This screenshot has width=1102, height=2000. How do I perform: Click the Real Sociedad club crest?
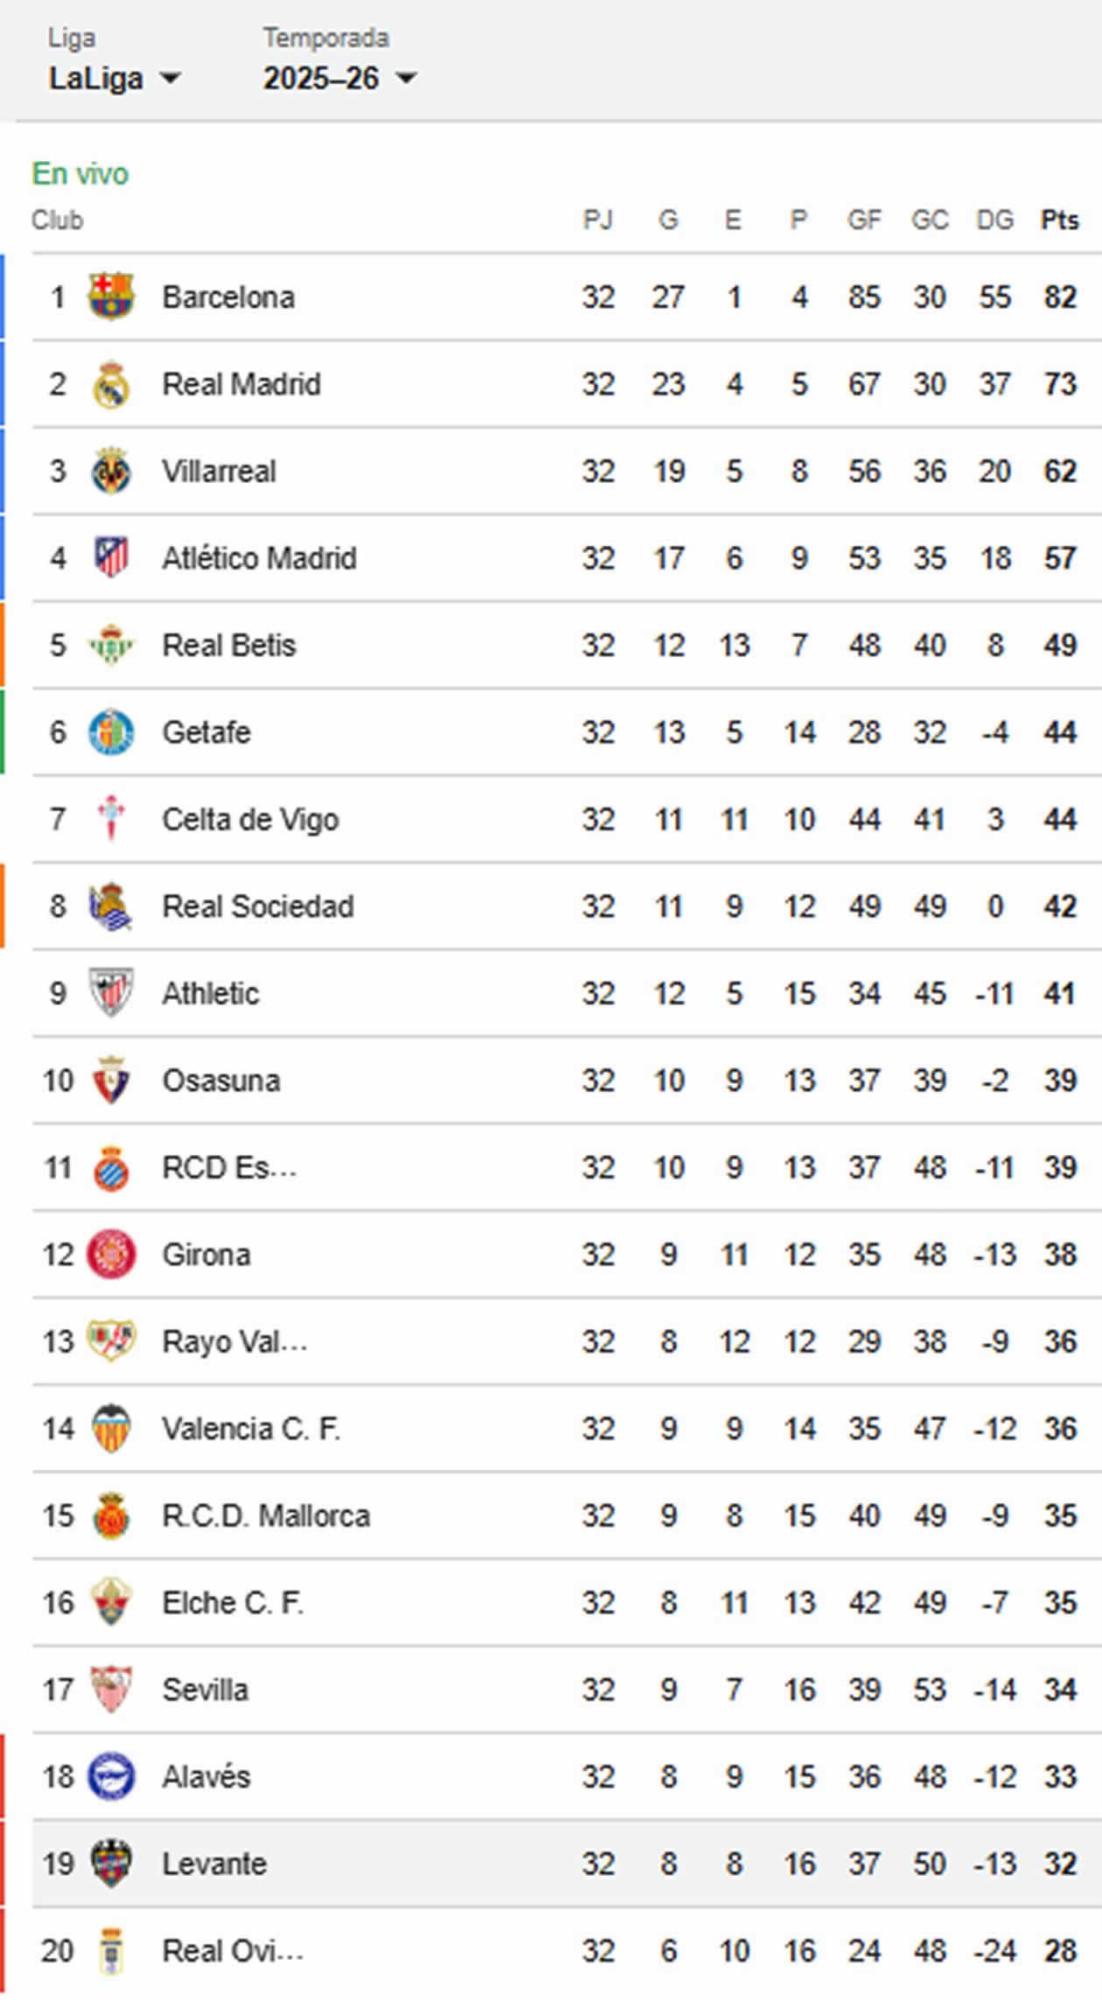(110, 906)
